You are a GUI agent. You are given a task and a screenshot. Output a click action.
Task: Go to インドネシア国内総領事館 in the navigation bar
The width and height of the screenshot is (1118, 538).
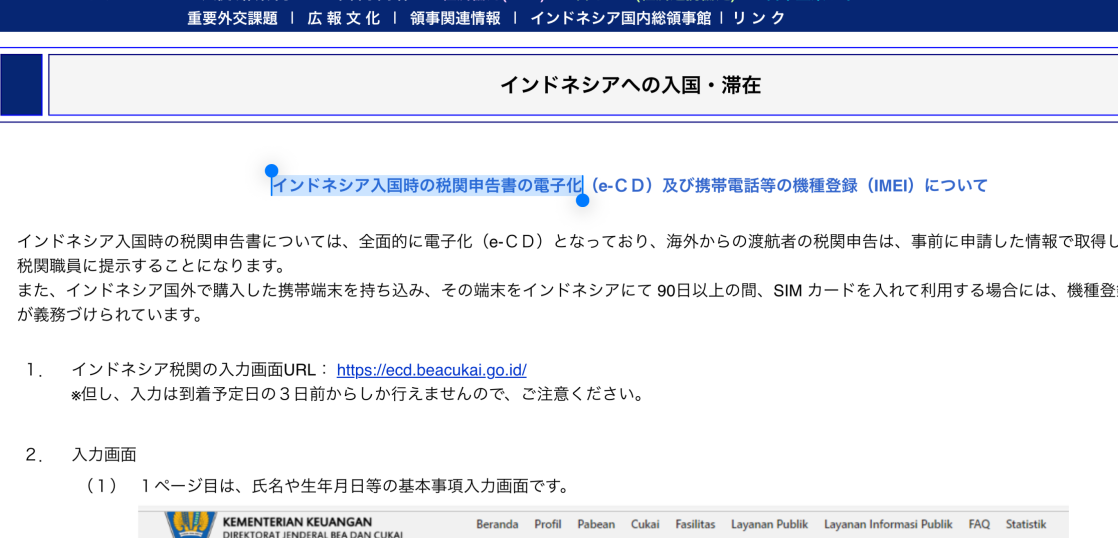tap(620, 18)
